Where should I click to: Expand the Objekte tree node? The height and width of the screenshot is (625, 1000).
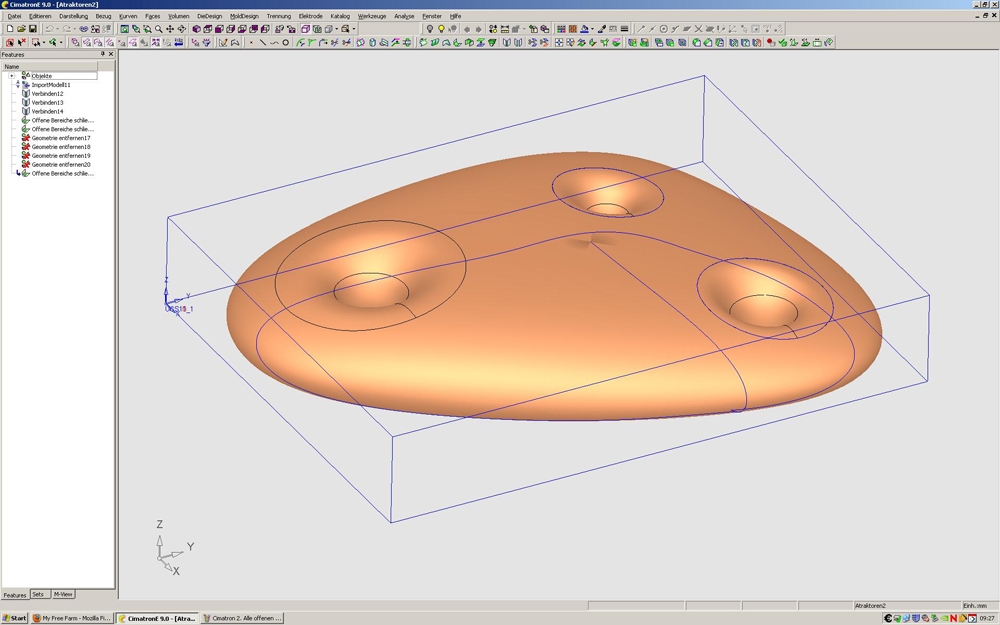click(x=11, y=75)
